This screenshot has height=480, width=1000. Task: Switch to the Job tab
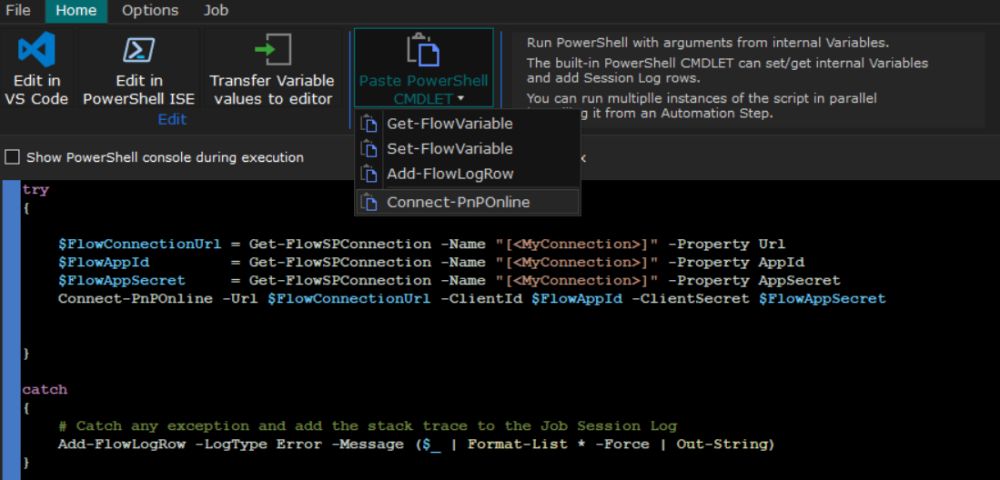pos(216,11)
